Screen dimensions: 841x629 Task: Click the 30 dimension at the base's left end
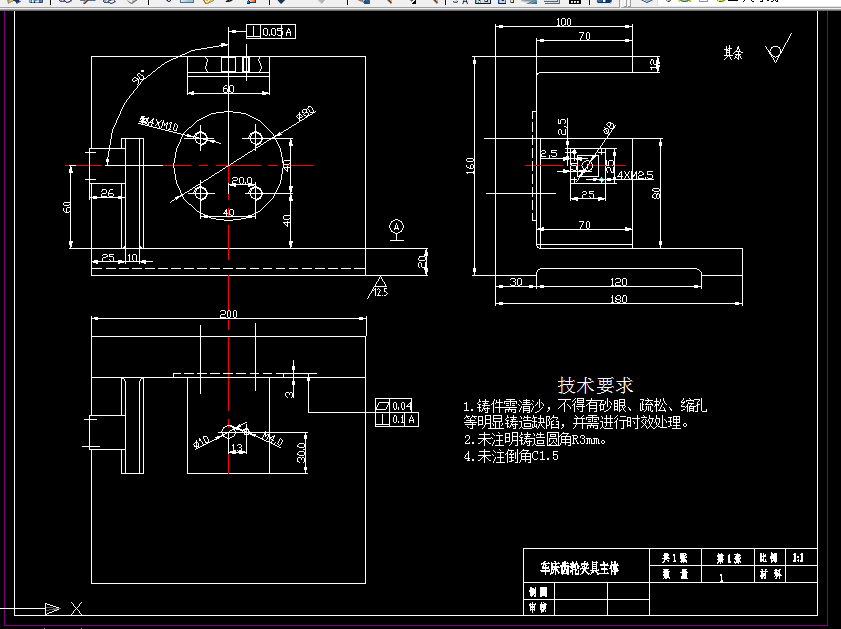click(x=516, y=282)
